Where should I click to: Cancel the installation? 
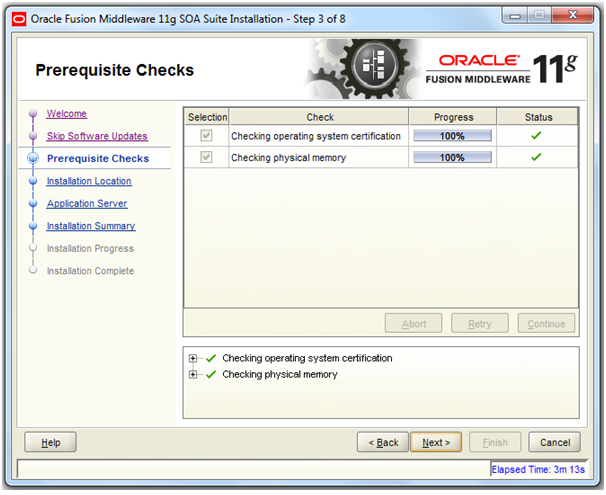coord(555,442)
